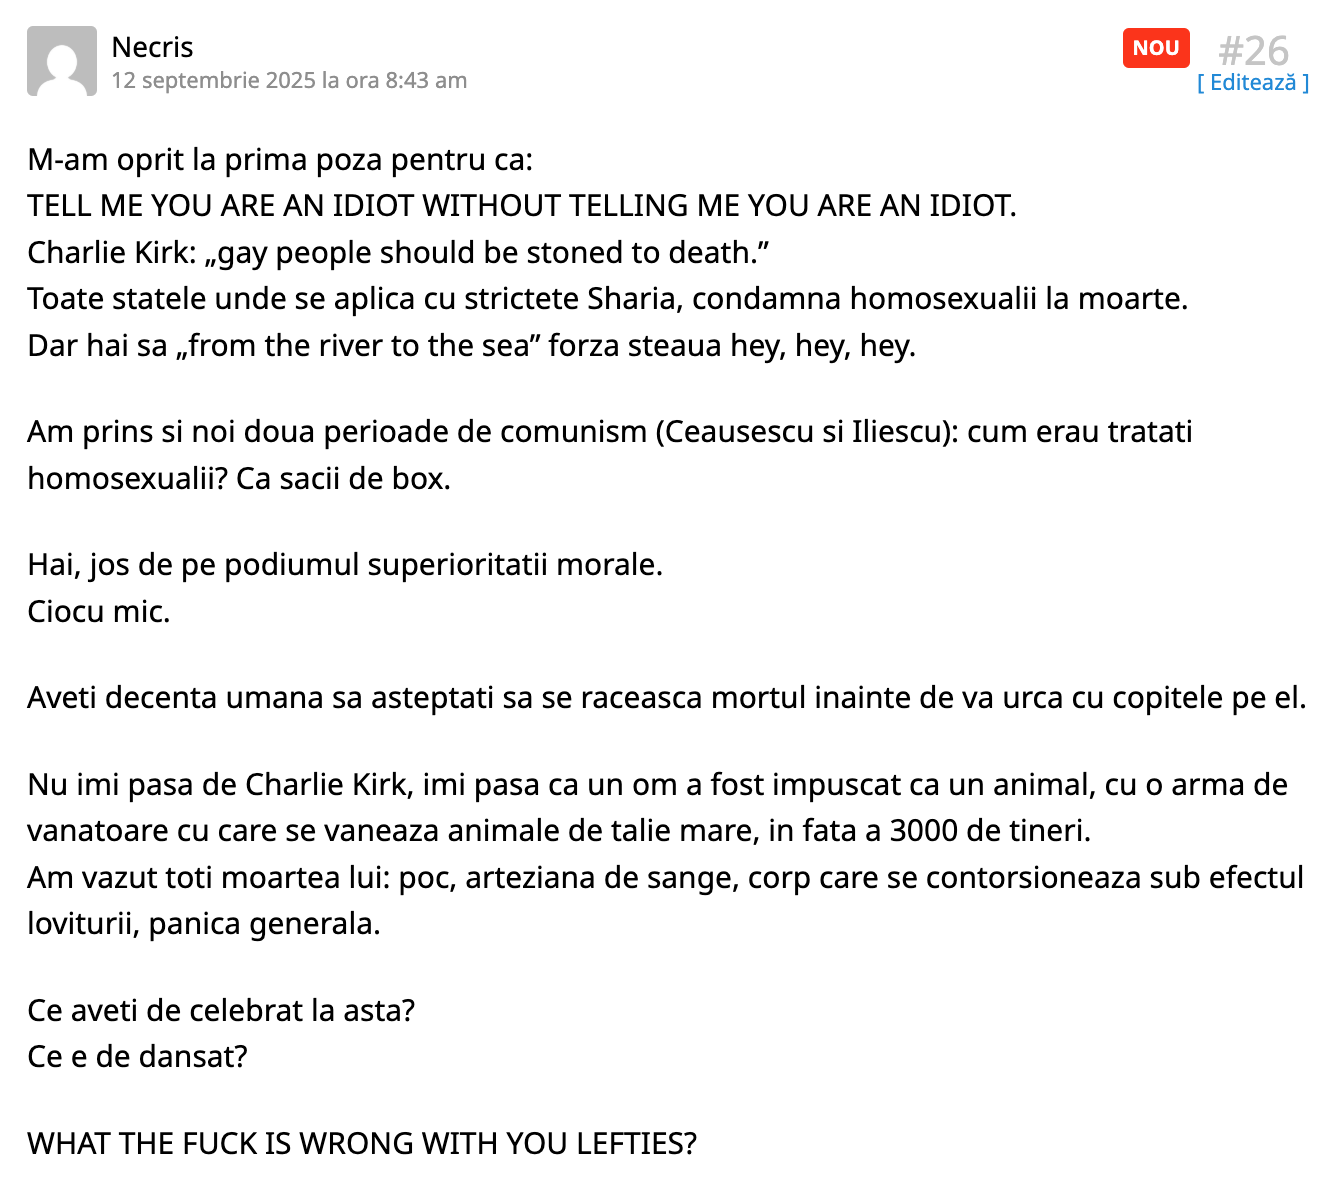The image size is (1332, 1184).
Task: Click the line beginning with 'Charlie Kirk:'
Action: click(x=398, y=253)
